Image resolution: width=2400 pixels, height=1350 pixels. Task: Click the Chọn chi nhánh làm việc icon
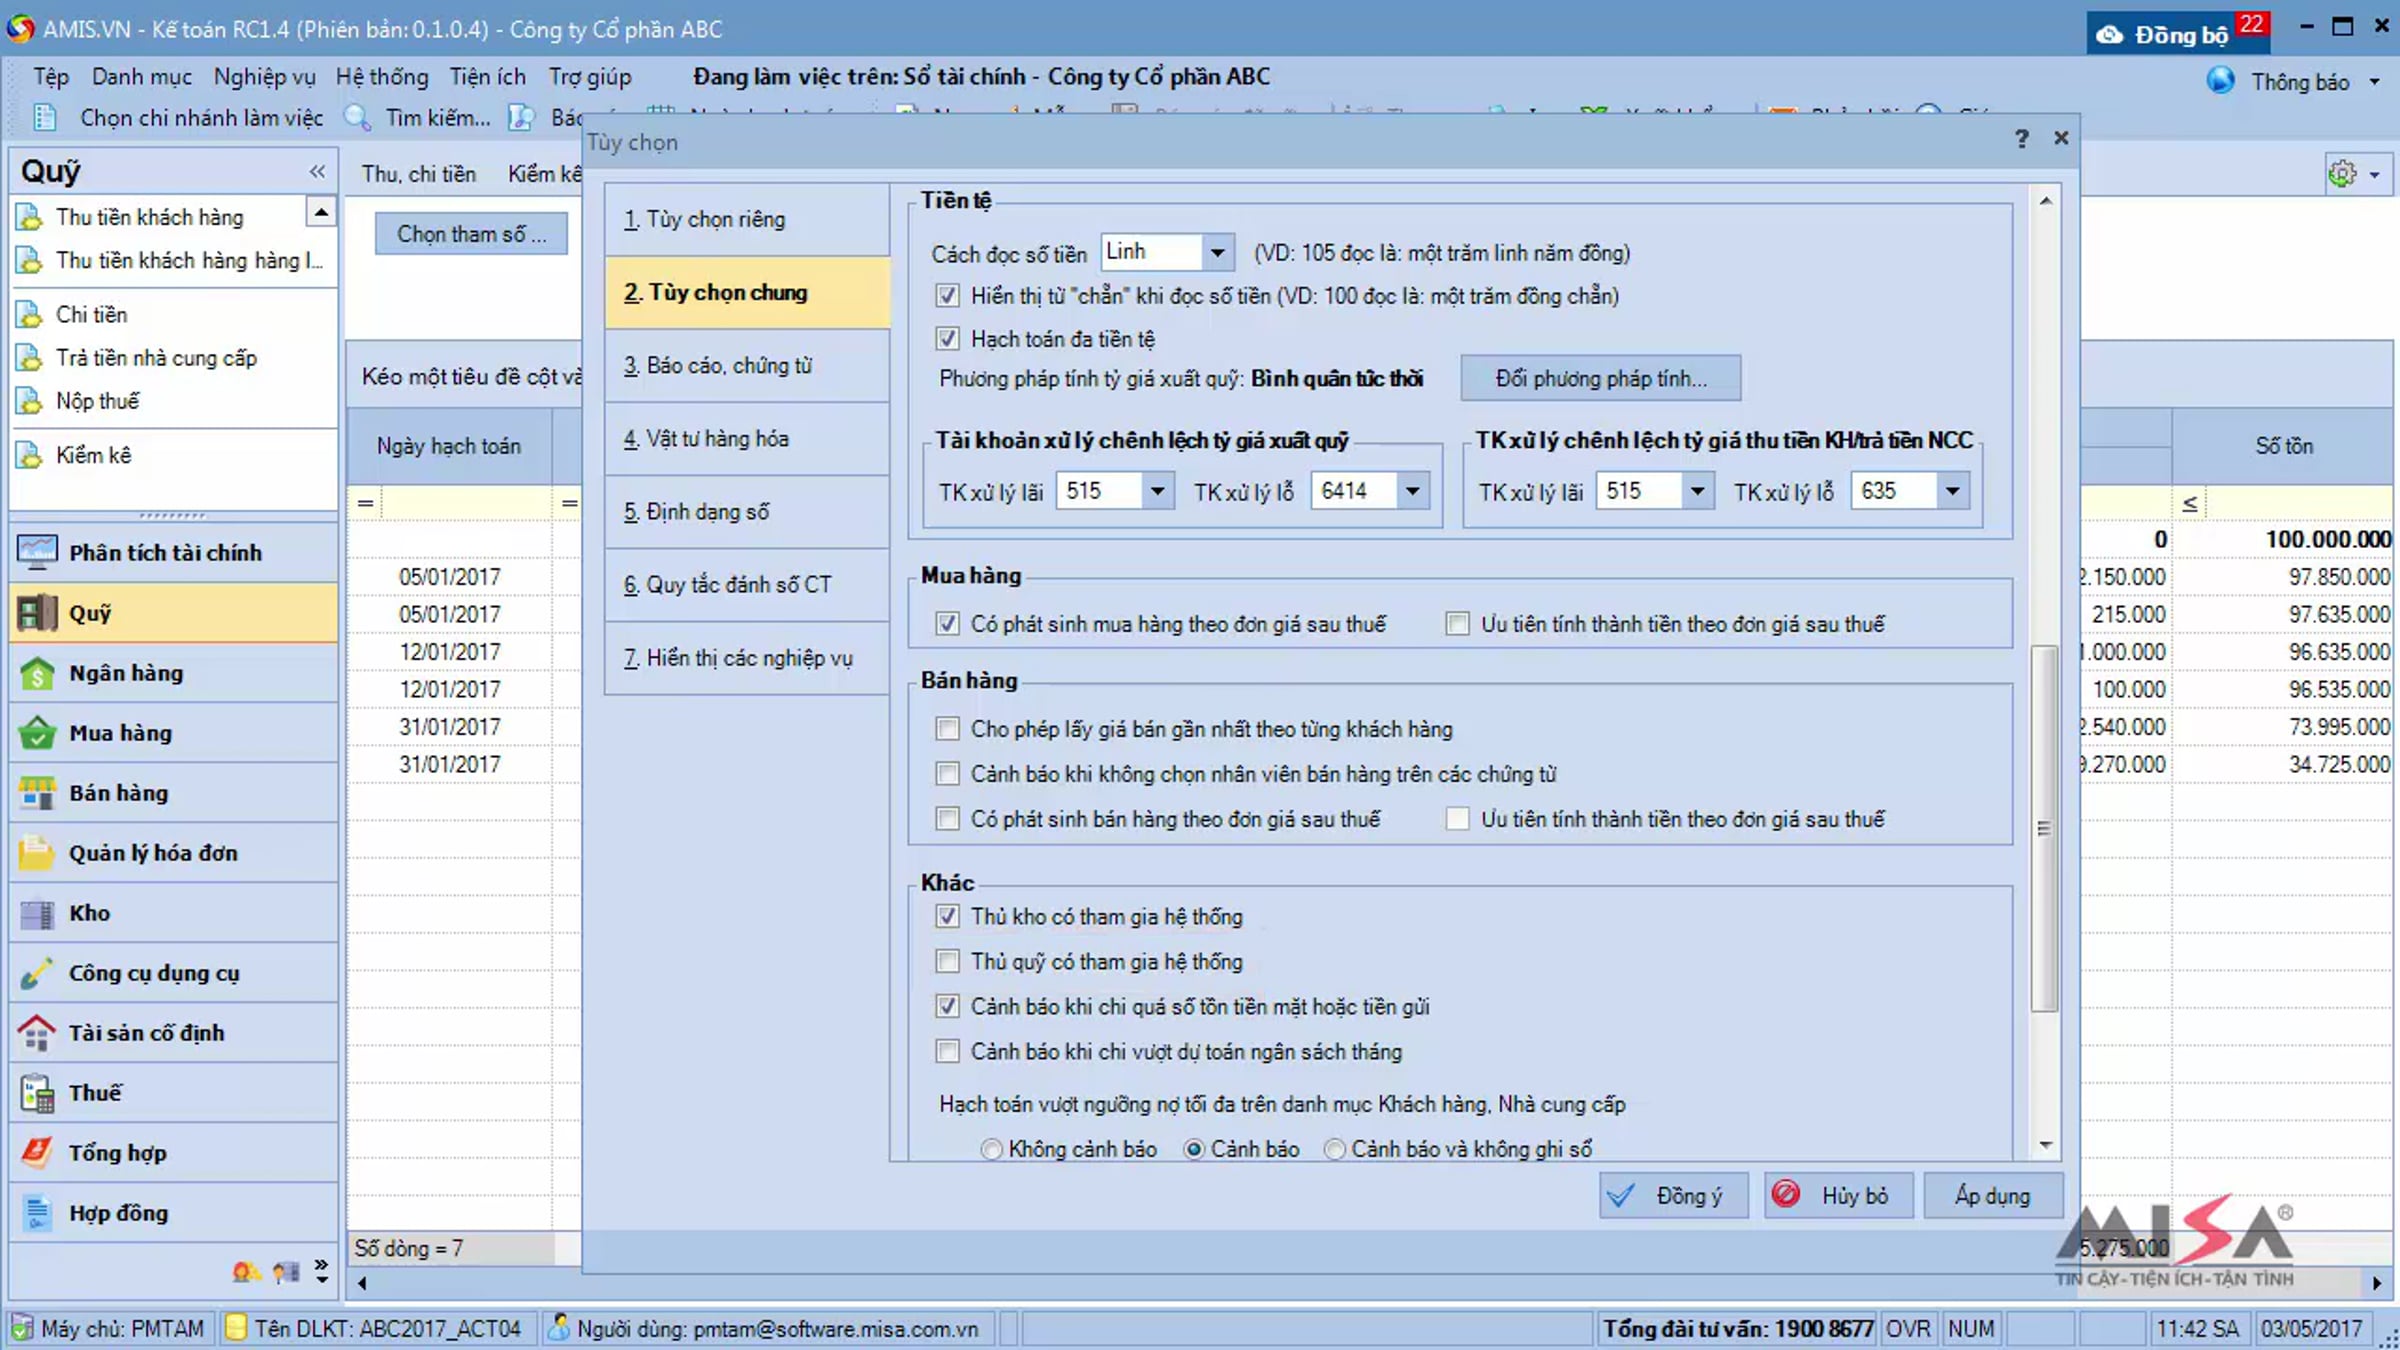[x=44, y=117]
